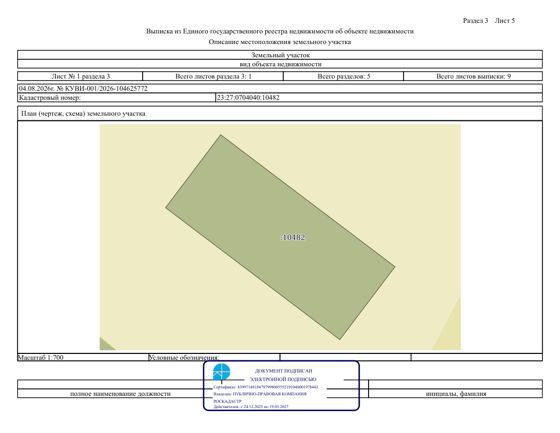Screen dimensions: 560x433
Task: Select the 'Владелец: ПУБЛИЧНО-ПРАВОВАЯ КОМПАНИЯ' line
Action: pos(260,394)
